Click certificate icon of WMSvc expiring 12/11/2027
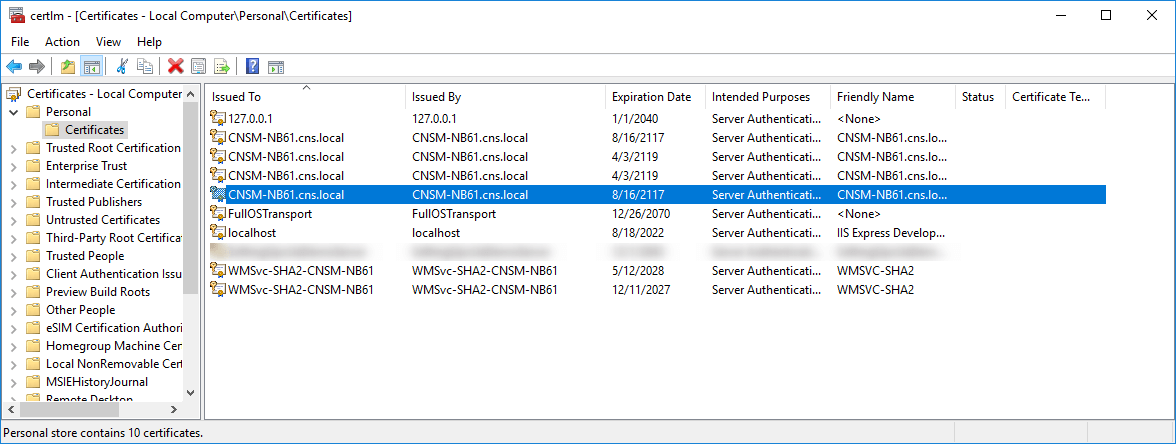Screen dimensions: 1176x444 click(x=218, y=289)
